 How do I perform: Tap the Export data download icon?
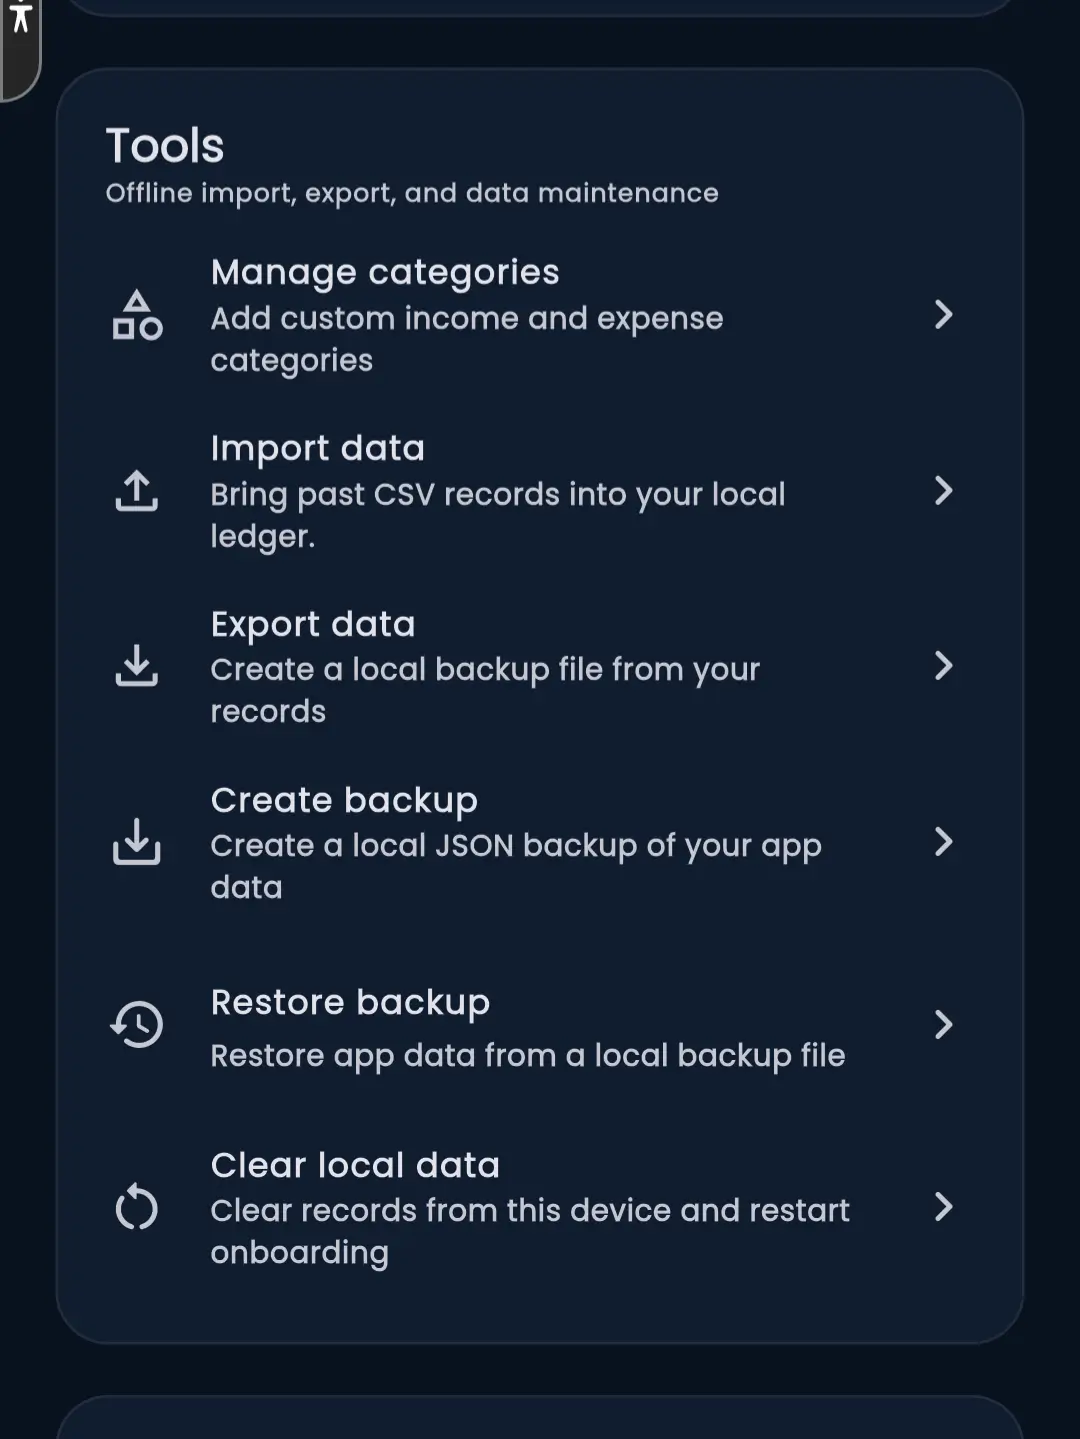click(x=137, y=666)
